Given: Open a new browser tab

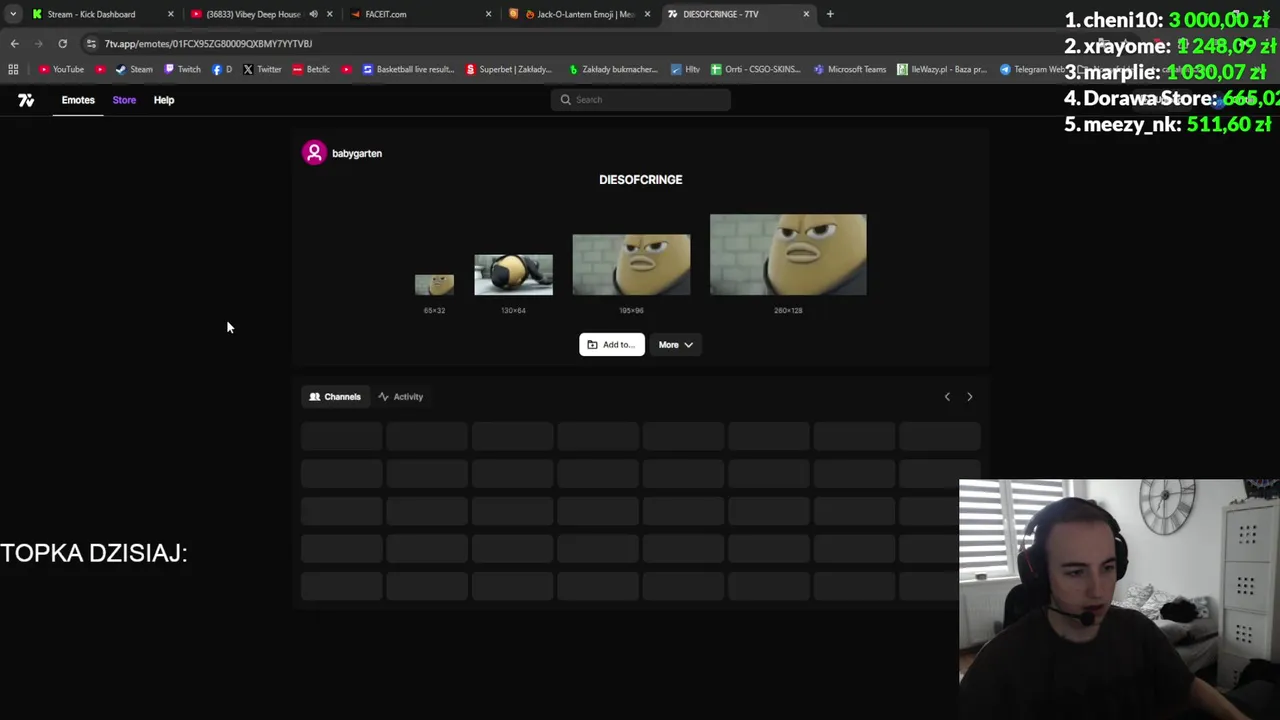Looking at the screenshot, I should [830, 14].
